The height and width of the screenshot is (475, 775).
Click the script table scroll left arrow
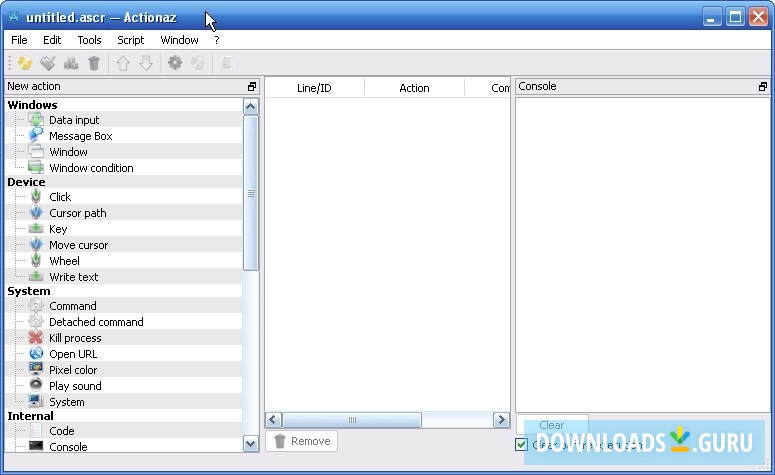pyautogui.click(x=273, y=420)
